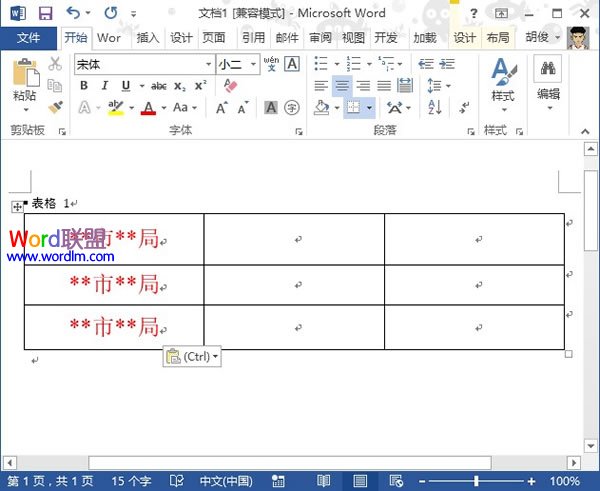
Task: Click the horizontal scrollbar thumb
Action: (290, 463)
